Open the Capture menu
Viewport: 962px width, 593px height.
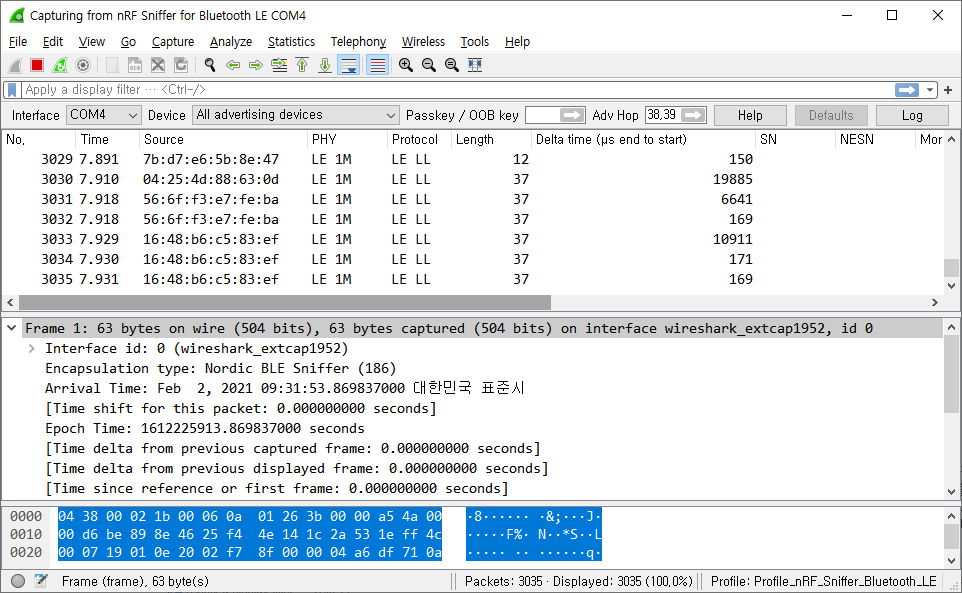tap(173, 42)
